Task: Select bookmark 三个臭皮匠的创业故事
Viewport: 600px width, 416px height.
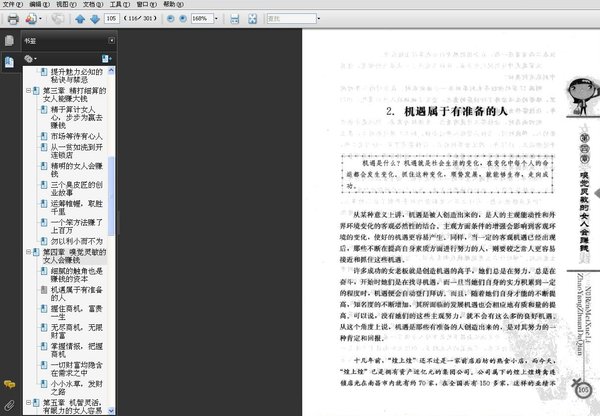Action: [x=77, y=189]
